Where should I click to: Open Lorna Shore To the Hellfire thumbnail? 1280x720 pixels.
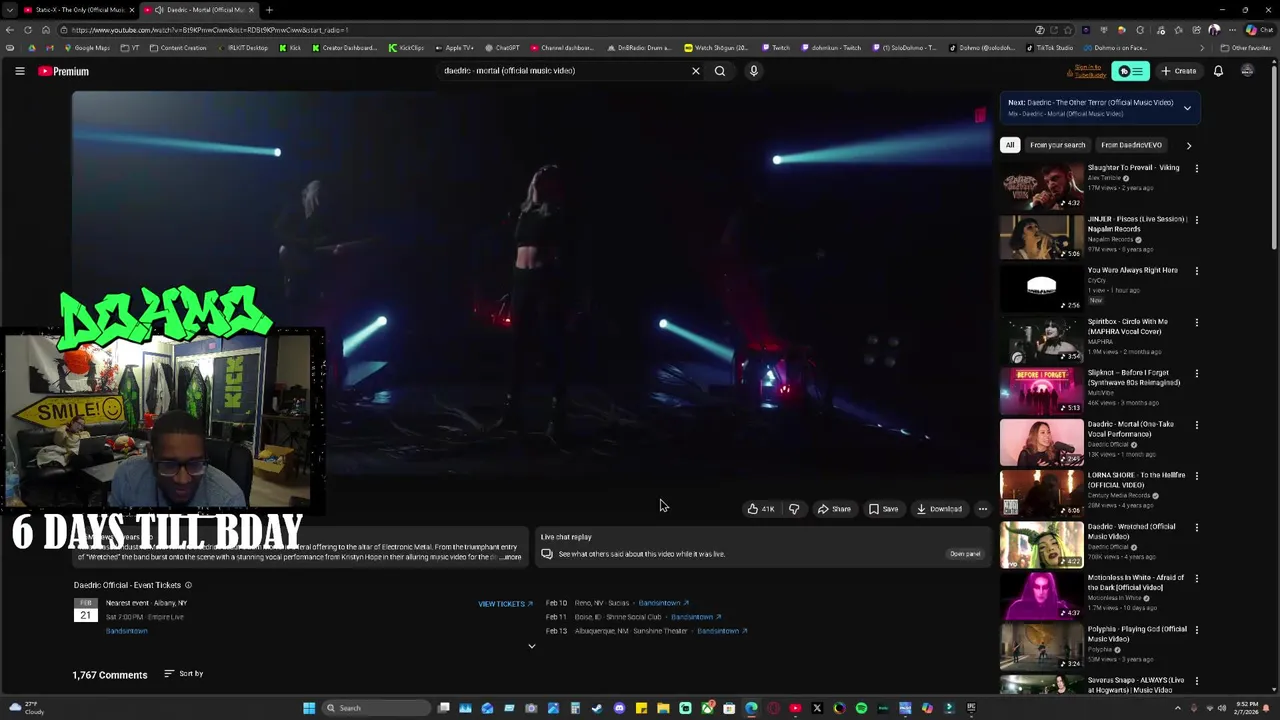tap(1041, 493)
